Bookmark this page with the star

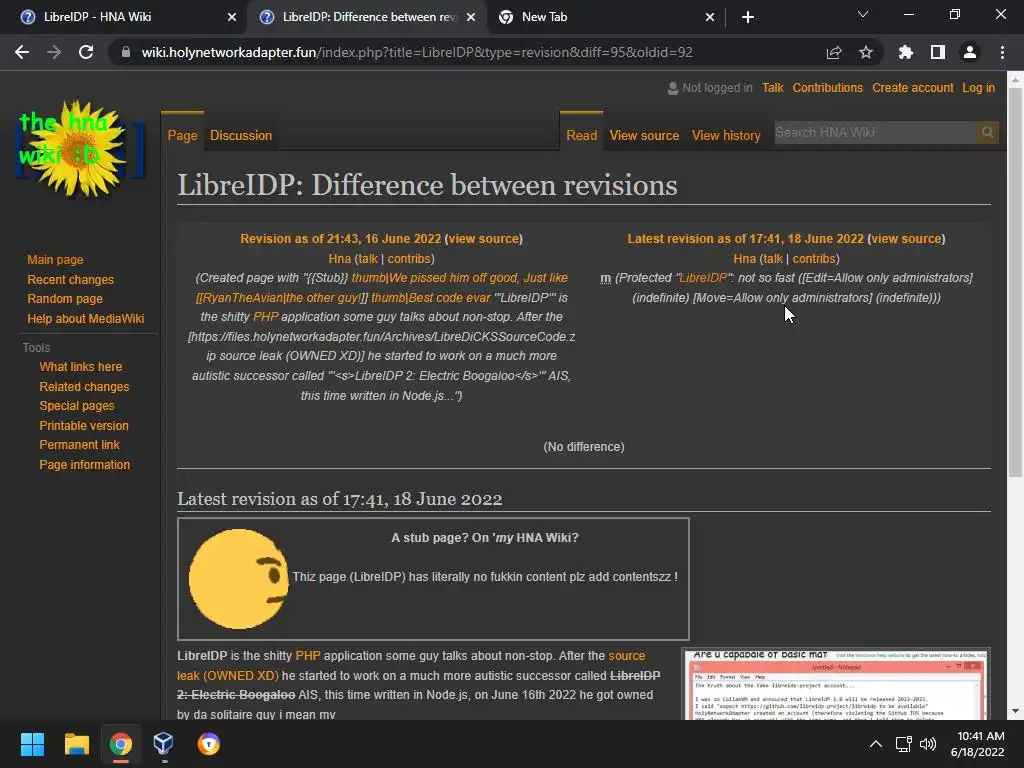tap(866, 52)
